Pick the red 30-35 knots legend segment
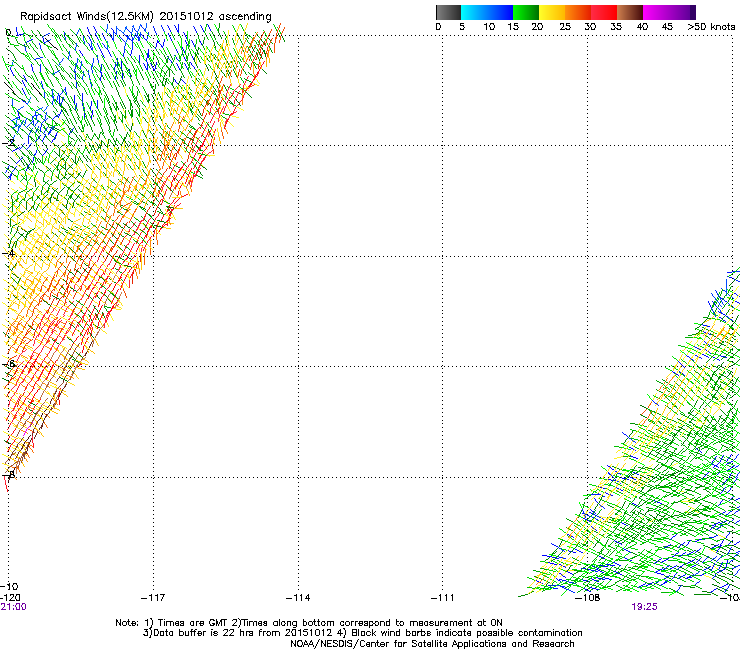The image size is (740, 650). [604, 12]
